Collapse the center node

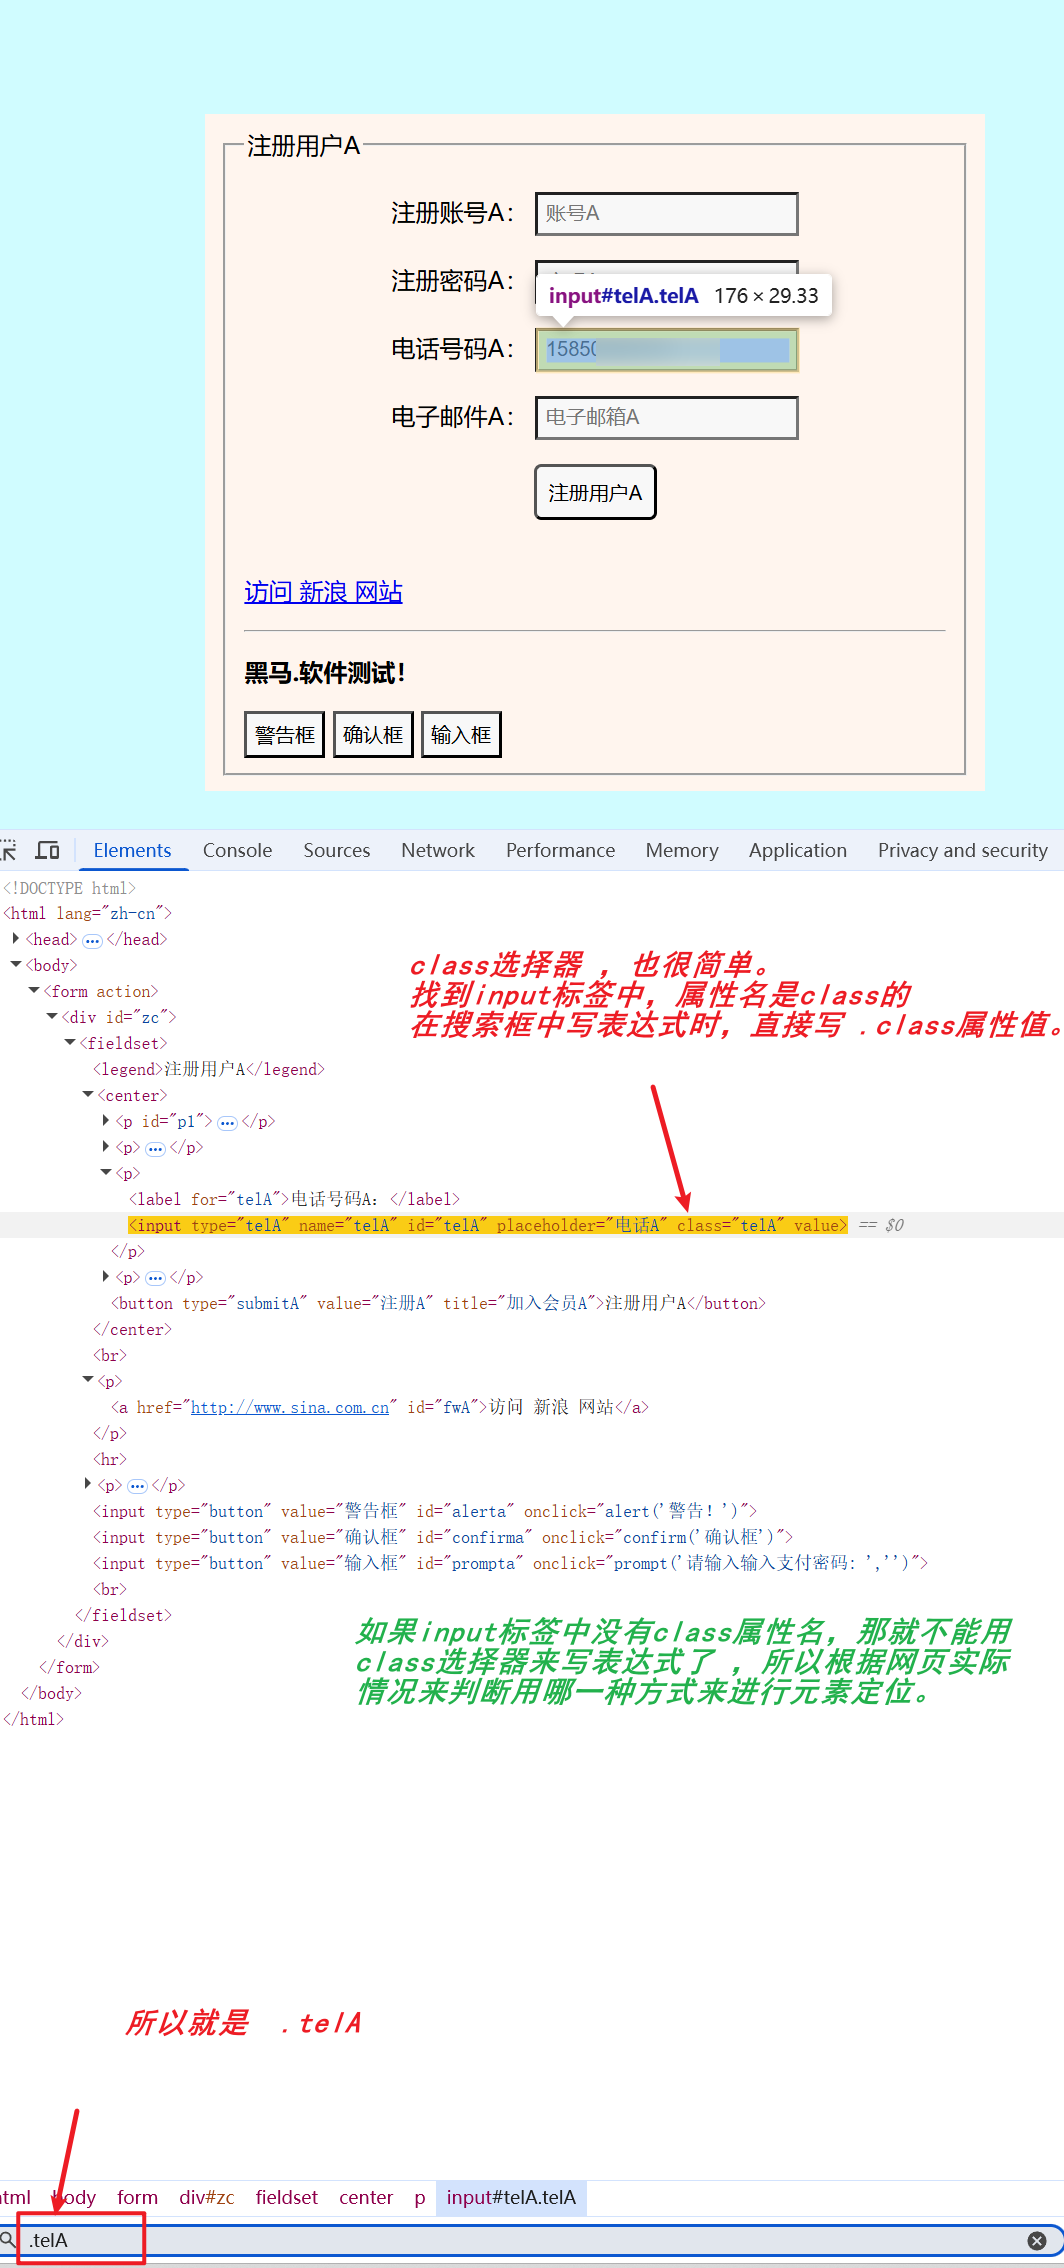[x=88, y=1095]
